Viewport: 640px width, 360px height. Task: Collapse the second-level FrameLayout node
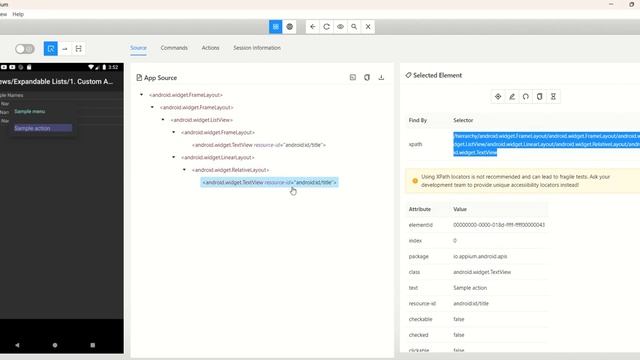(152, 107)
